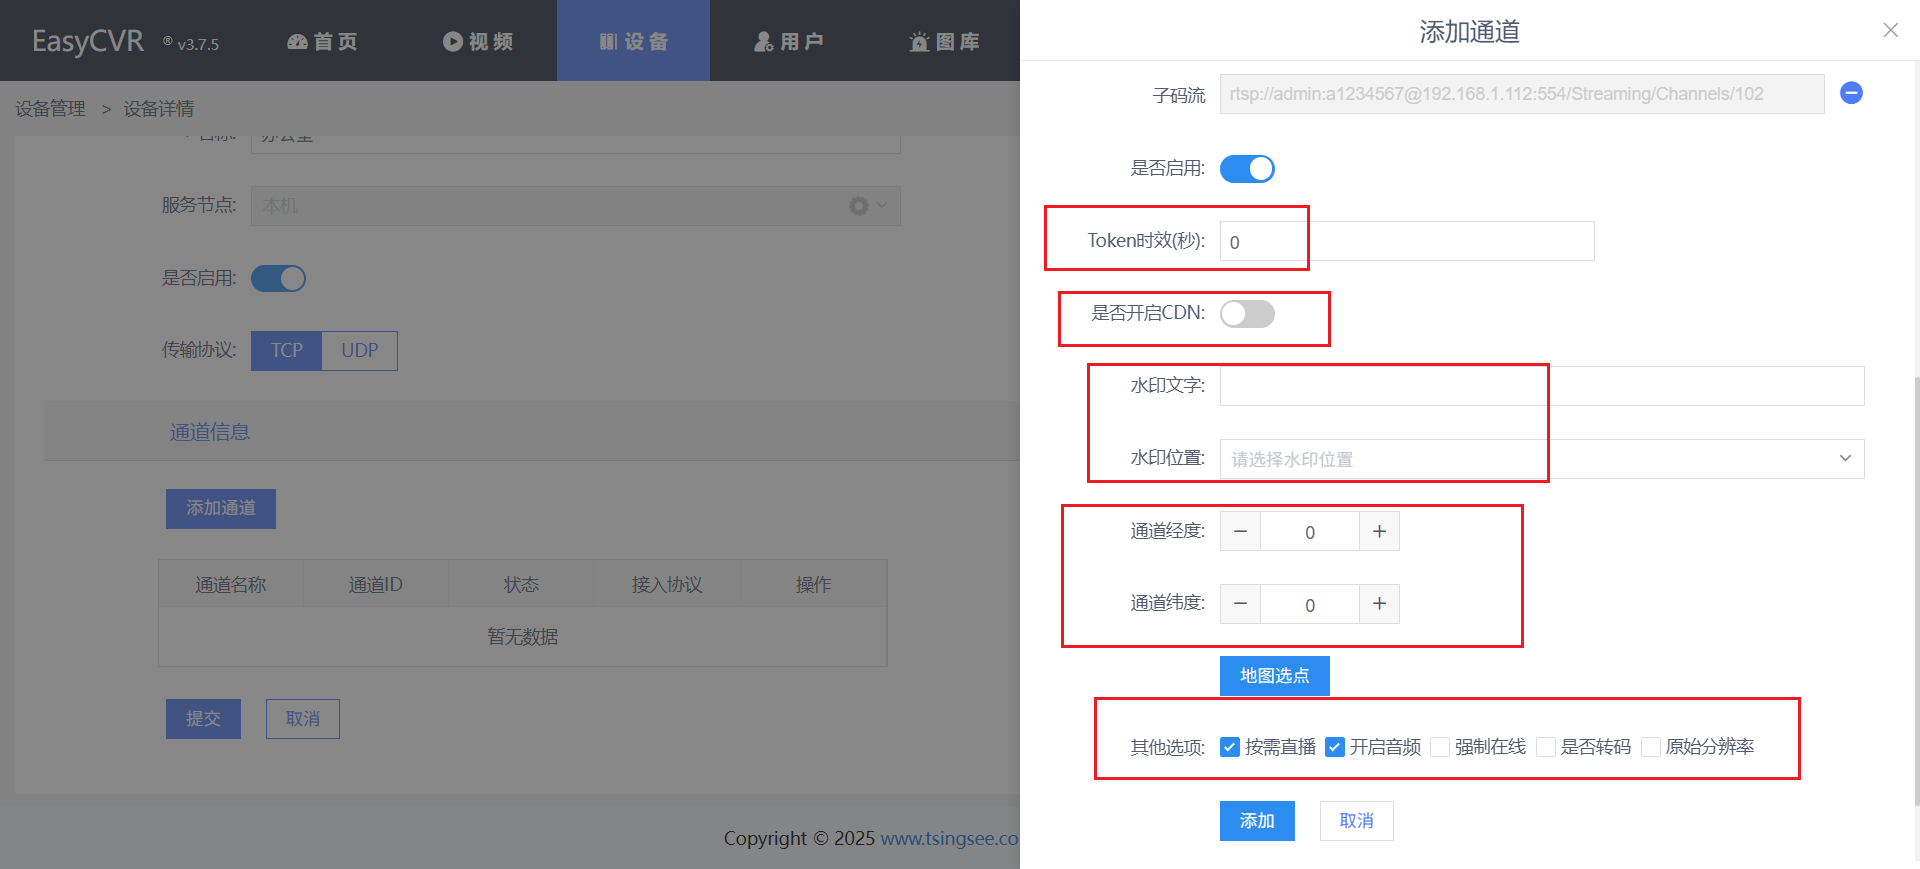The image size is (1920, 869).
Task: Click the 通道纬度 value field
Action: coord(1310,604)
